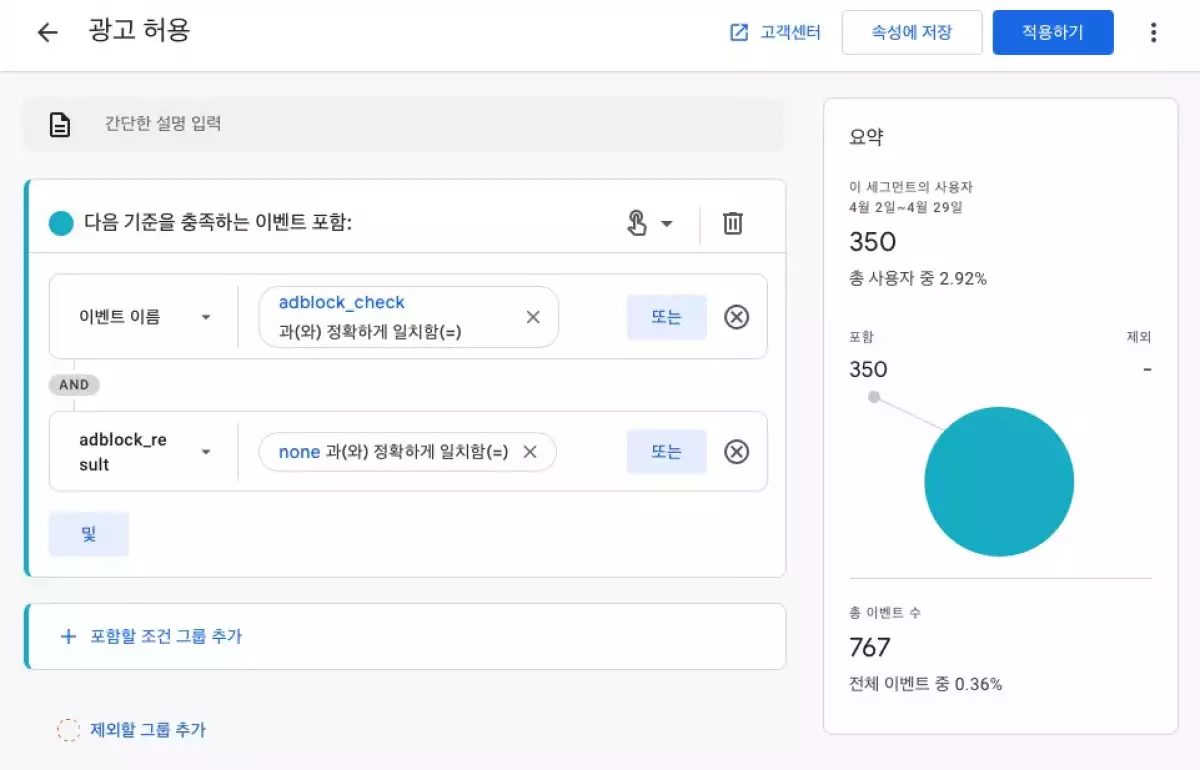Clear the none filter chip
The height and width of the screenshot is (770, 1200).
coord(530,452)
